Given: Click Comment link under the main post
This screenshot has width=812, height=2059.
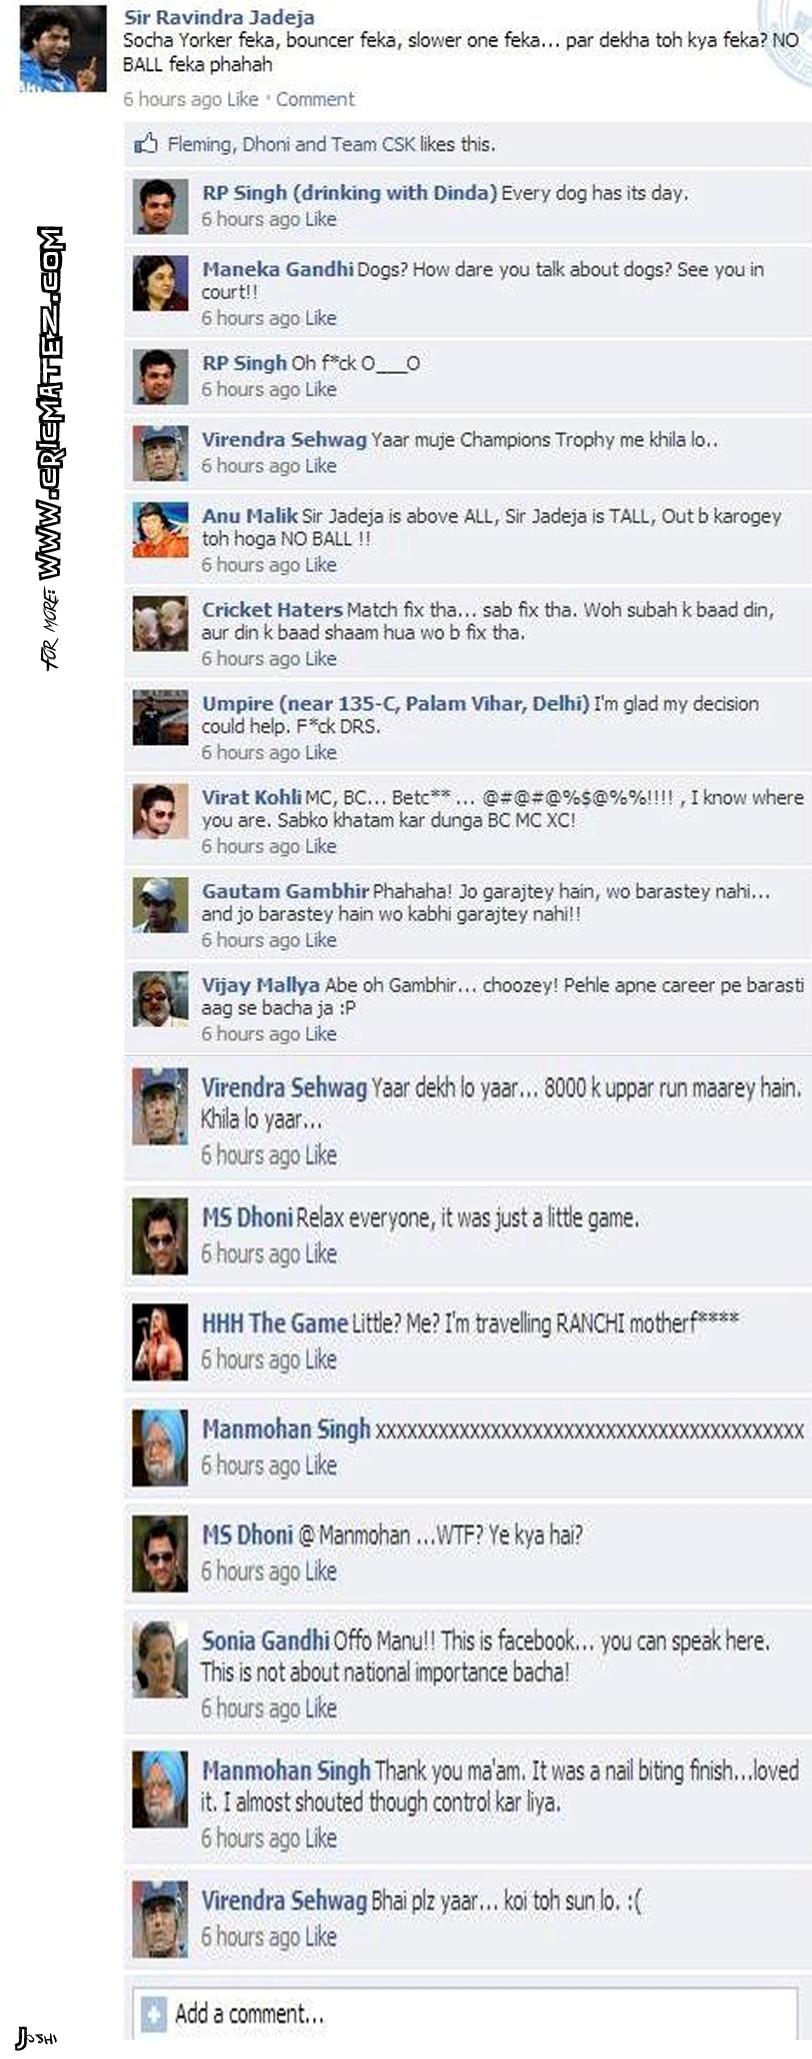Looking at the screenshot, I should click(x=315, y=99).
